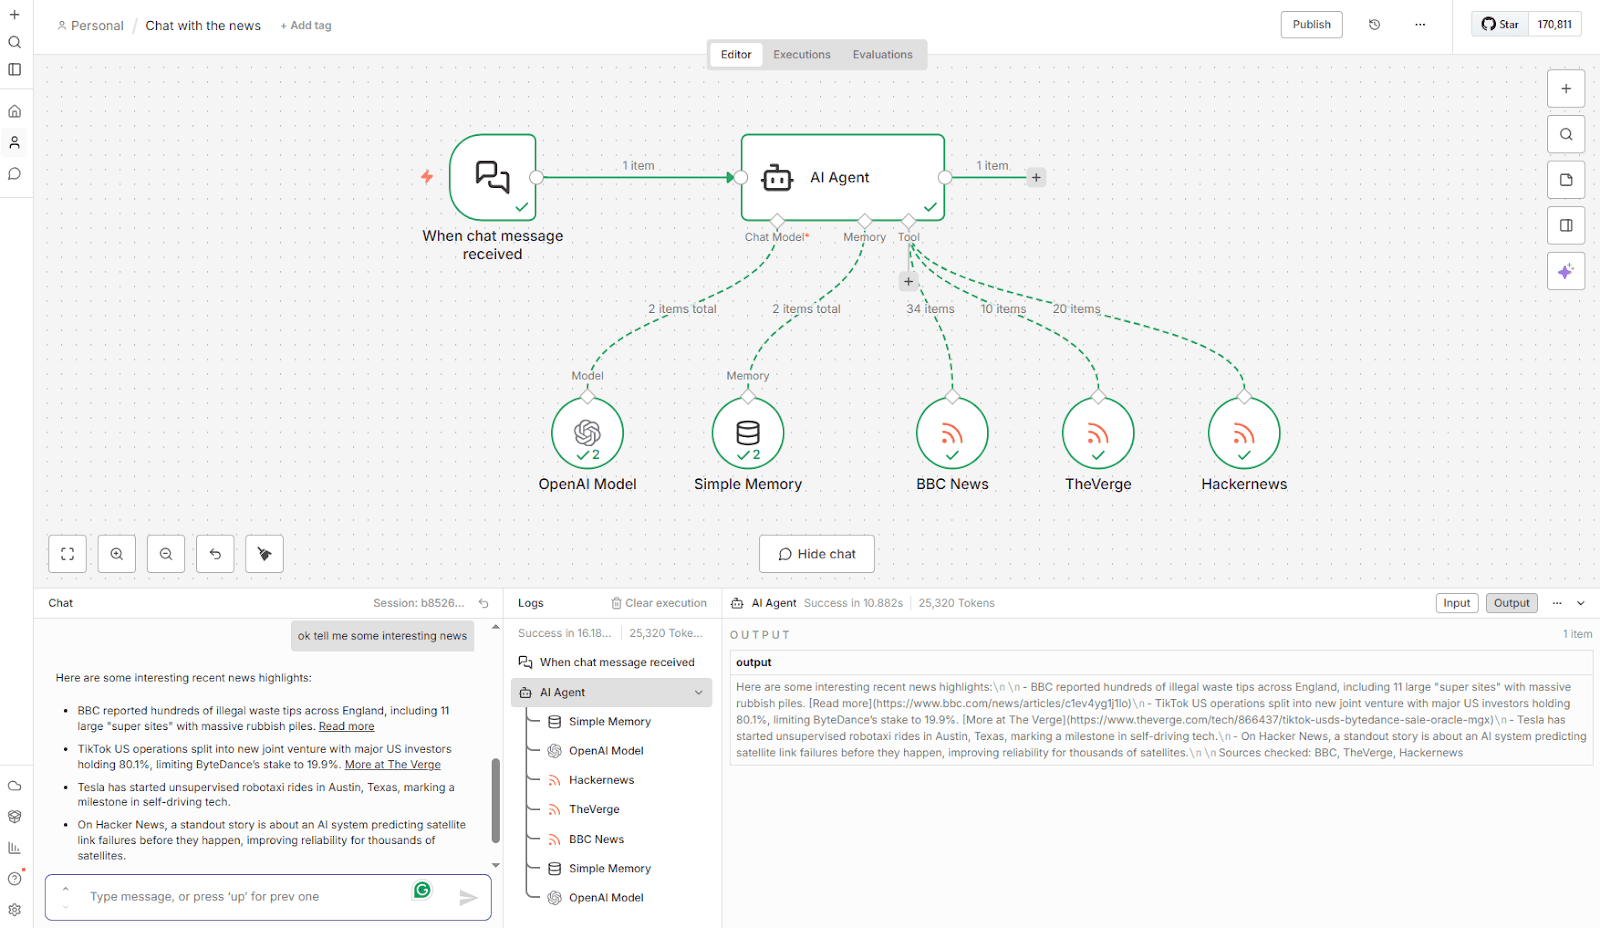Collapse the AI Agent log entry chevron
Image resolution: width=1600 pixels, height=928 pixels.
pos(699,692)
